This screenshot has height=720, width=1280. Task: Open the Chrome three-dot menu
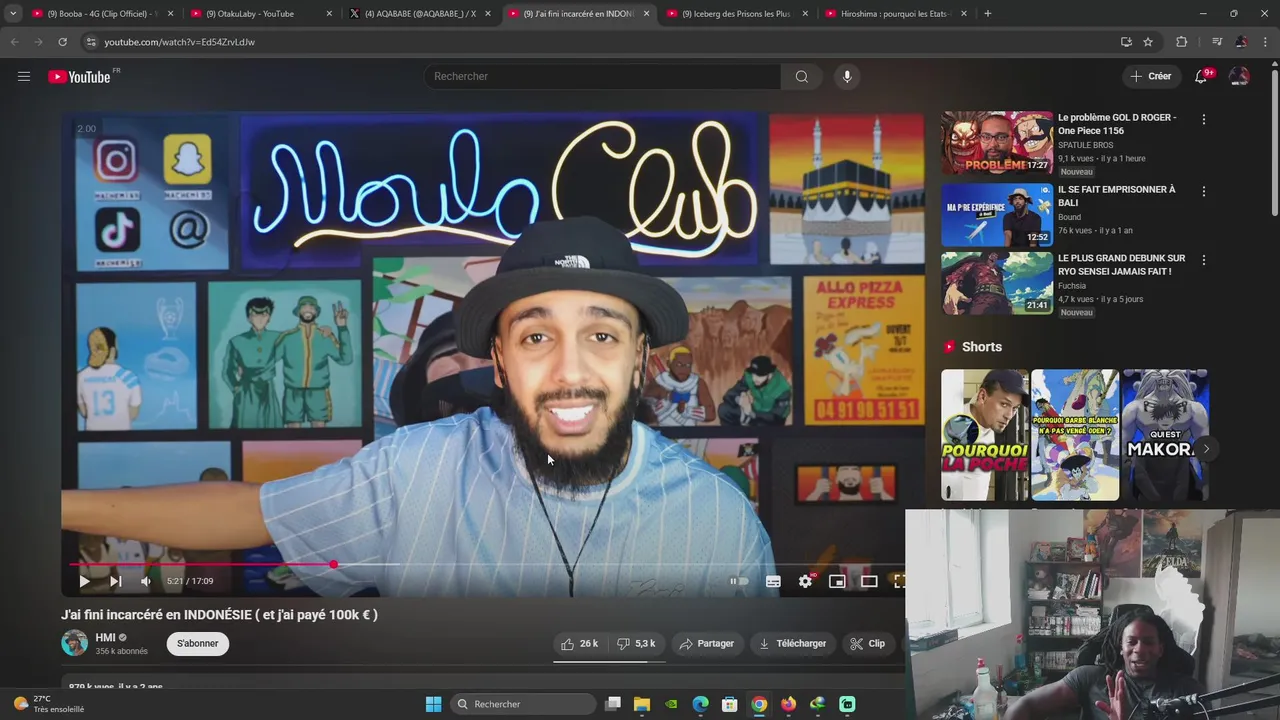[1266, 42]
